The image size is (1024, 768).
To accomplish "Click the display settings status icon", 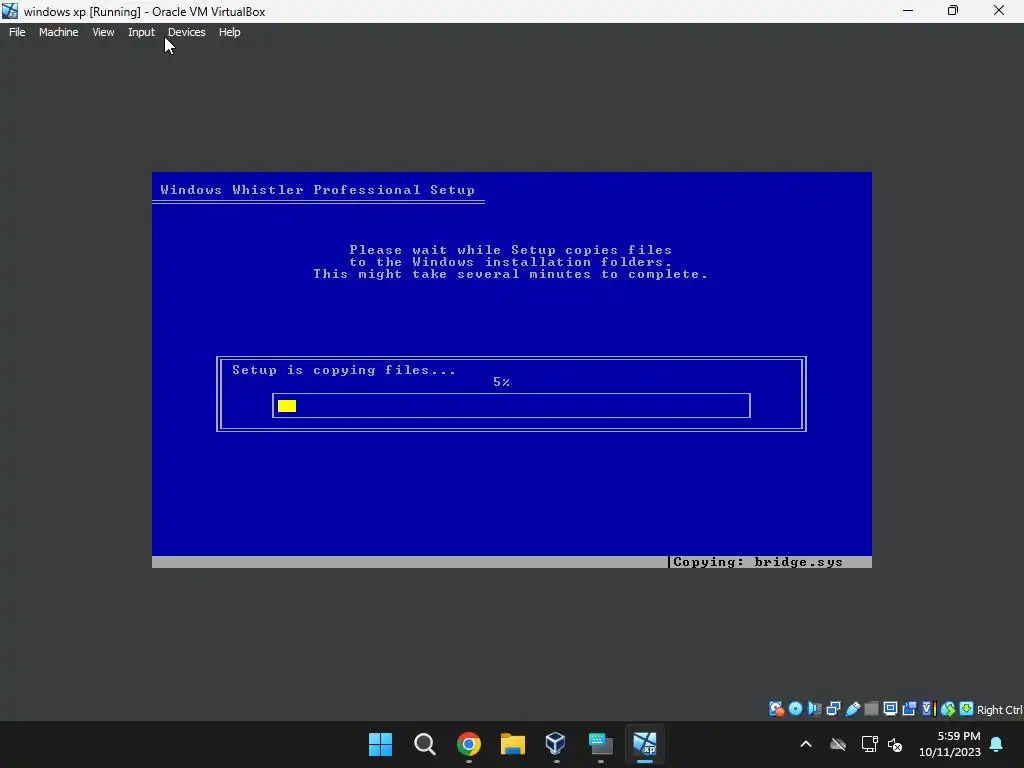I will click(890, 709).
